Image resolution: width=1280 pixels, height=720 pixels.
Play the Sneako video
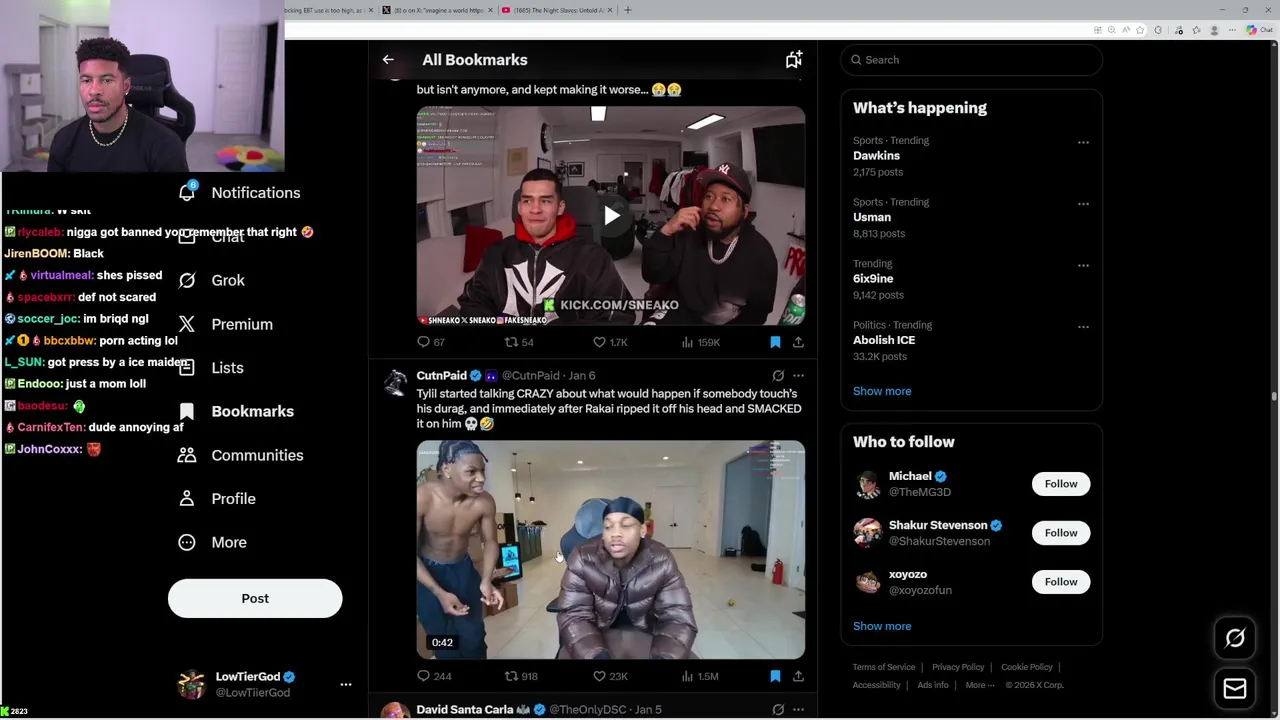point(611,215)
